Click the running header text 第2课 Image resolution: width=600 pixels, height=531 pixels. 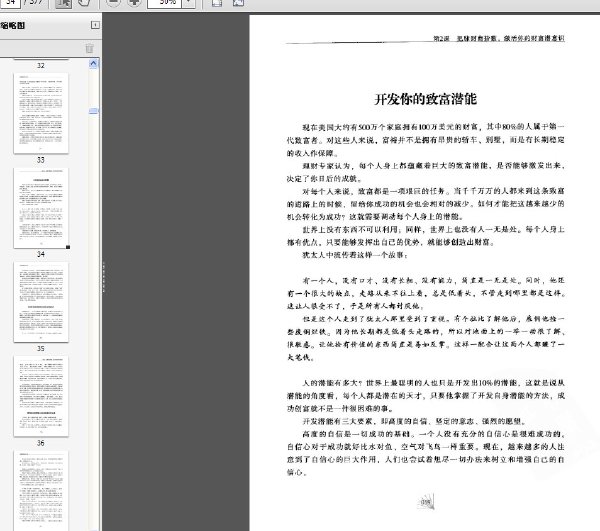(441, 38)
